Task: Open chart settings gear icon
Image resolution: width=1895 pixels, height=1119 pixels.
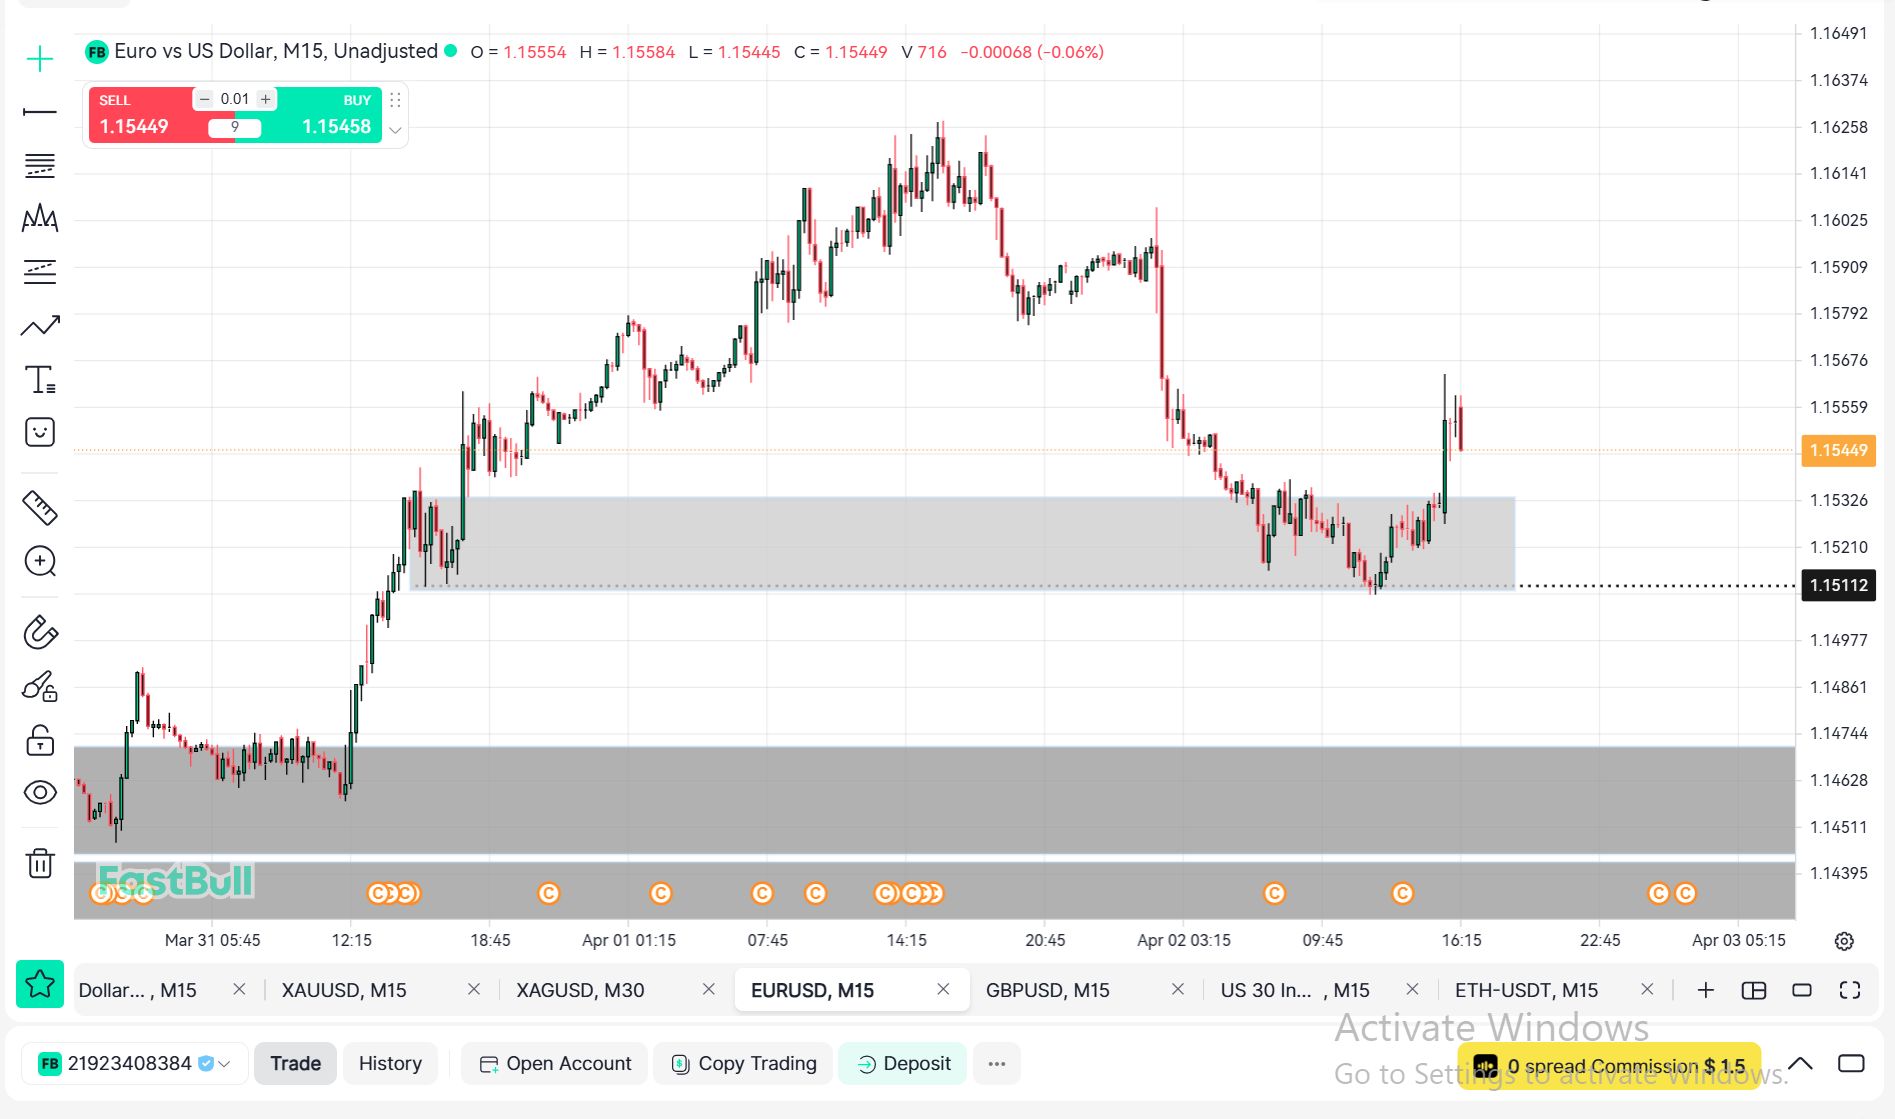Action: click(1844, 941)
